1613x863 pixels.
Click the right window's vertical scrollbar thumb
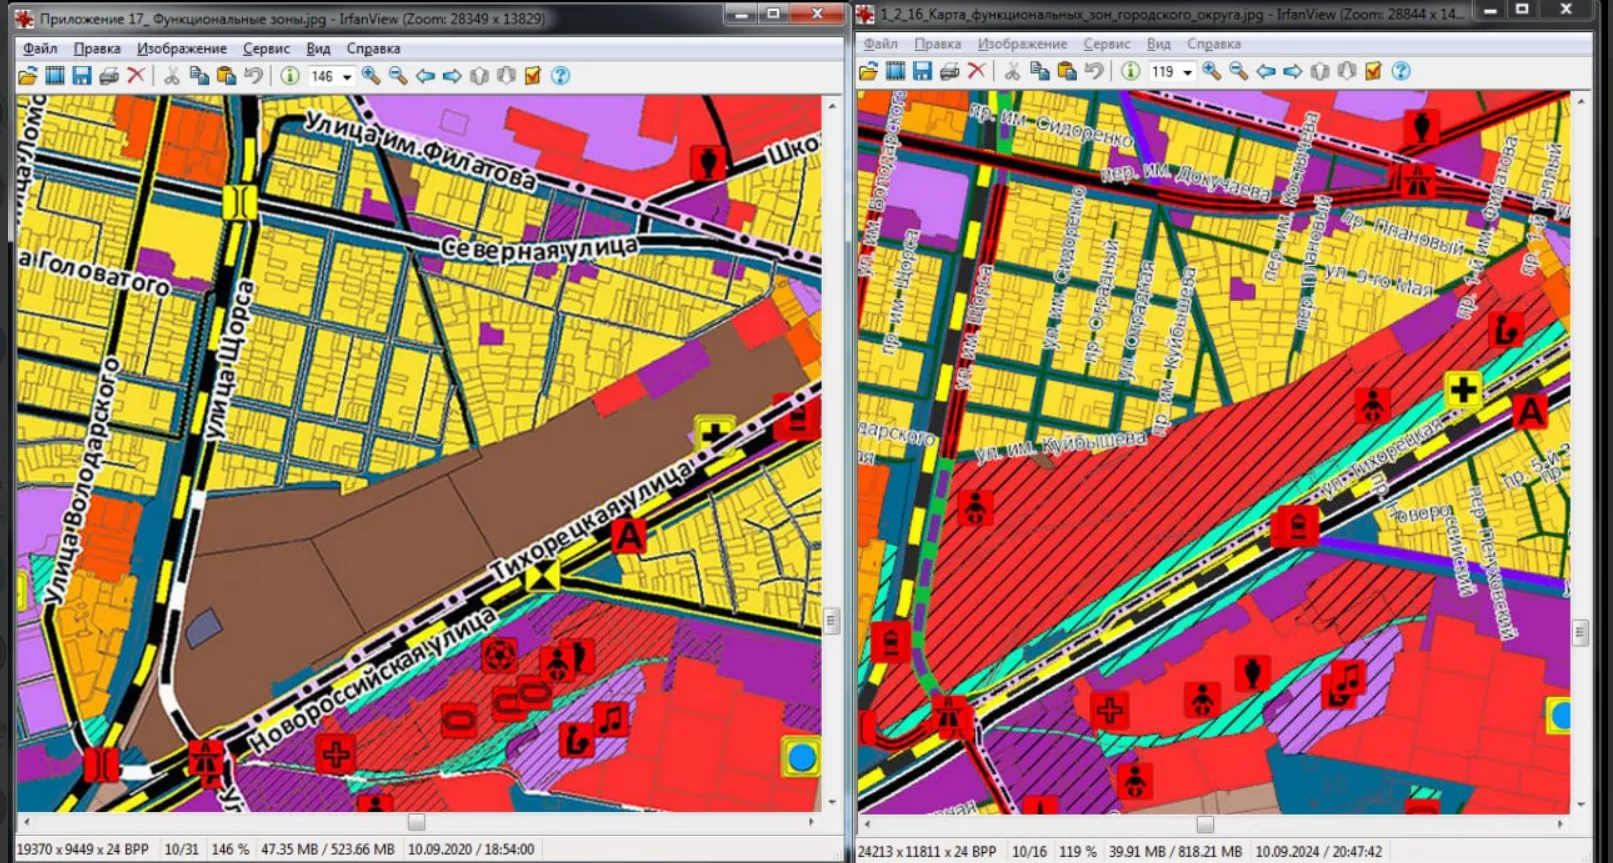(1580, 632)
